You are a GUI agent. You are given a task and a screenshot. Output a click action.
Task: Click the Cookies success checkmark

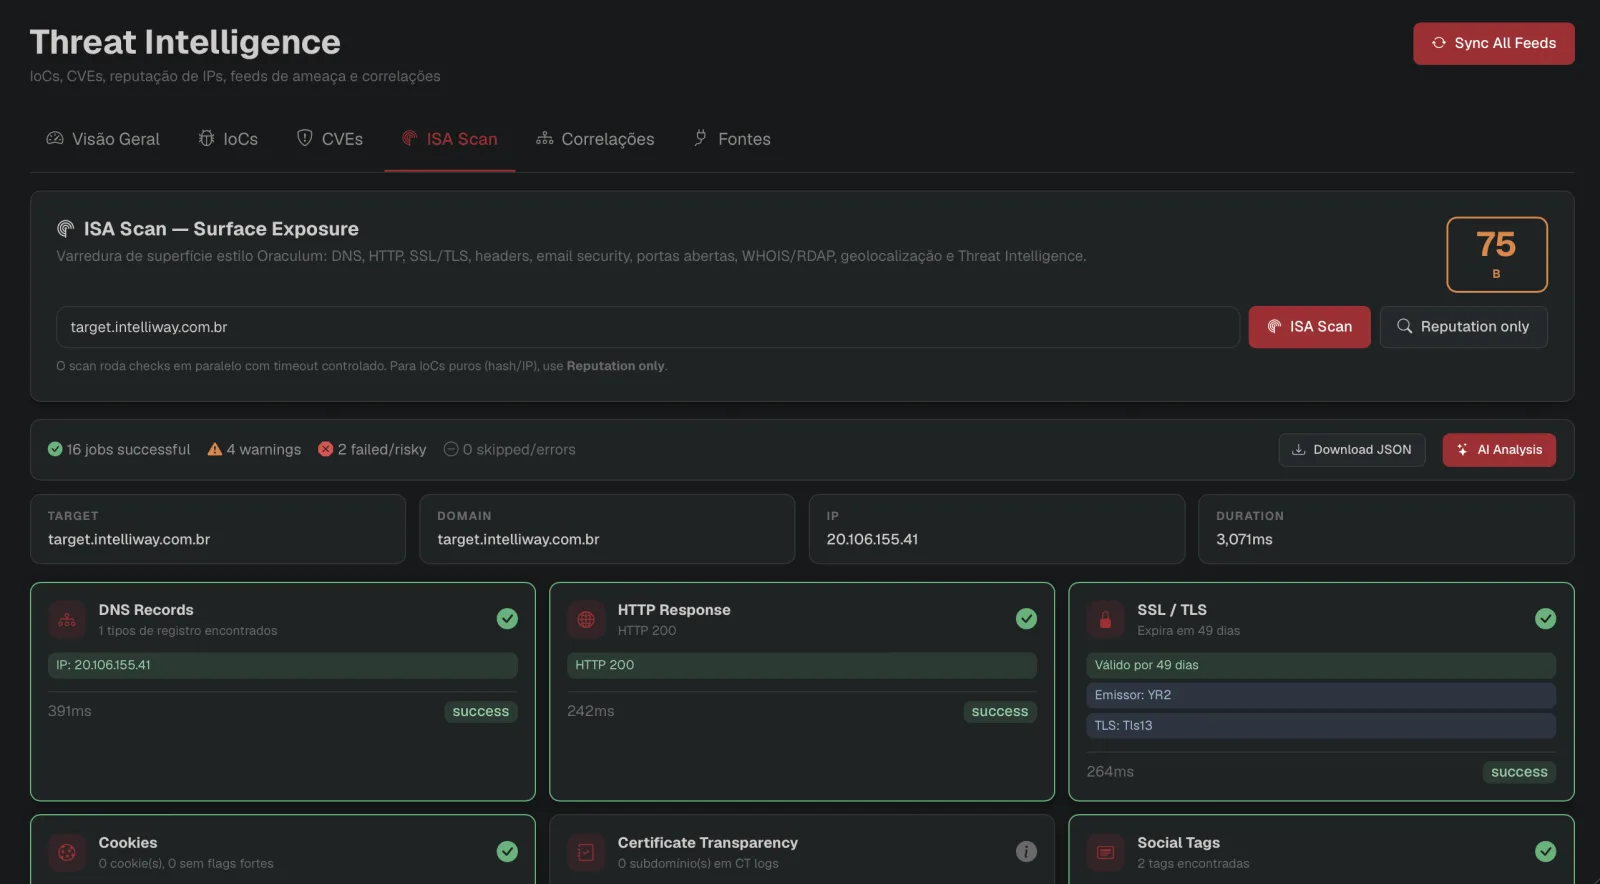click(x=507, y=851)
